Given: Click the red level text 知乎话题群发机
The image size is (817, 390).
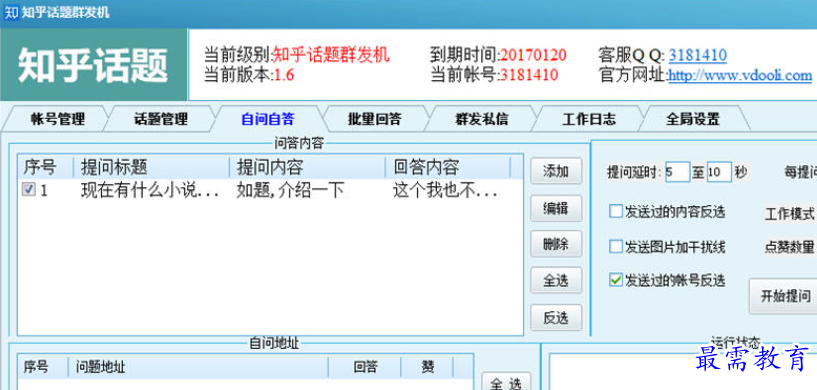Looking at the screenshot, I should coord(331,54).
